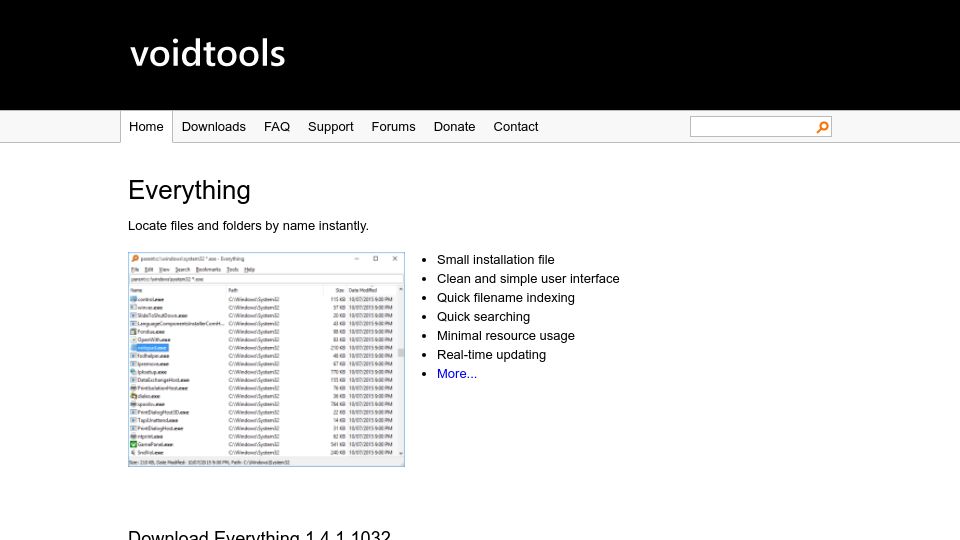Screen dimensions: 960x540
Task: Open the Contact page
Action: pos(516,127)
